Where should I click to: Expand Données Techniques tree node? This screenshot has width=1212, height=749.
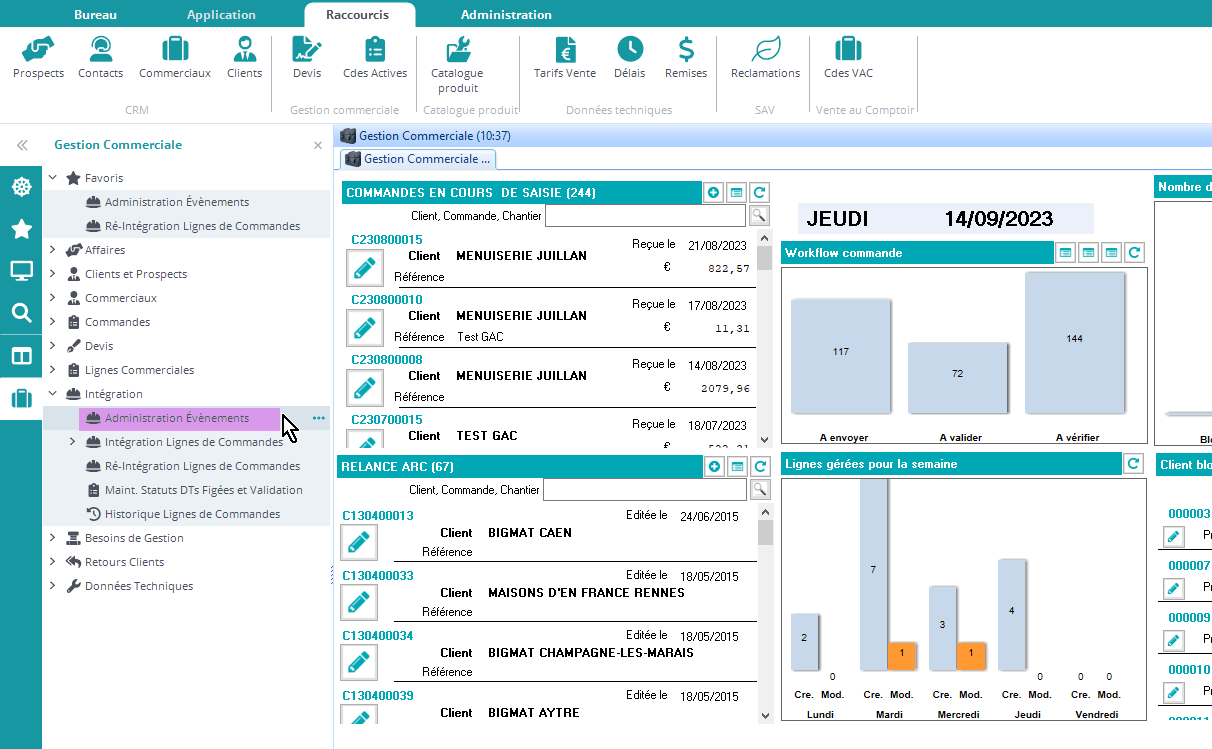[53, 586]
